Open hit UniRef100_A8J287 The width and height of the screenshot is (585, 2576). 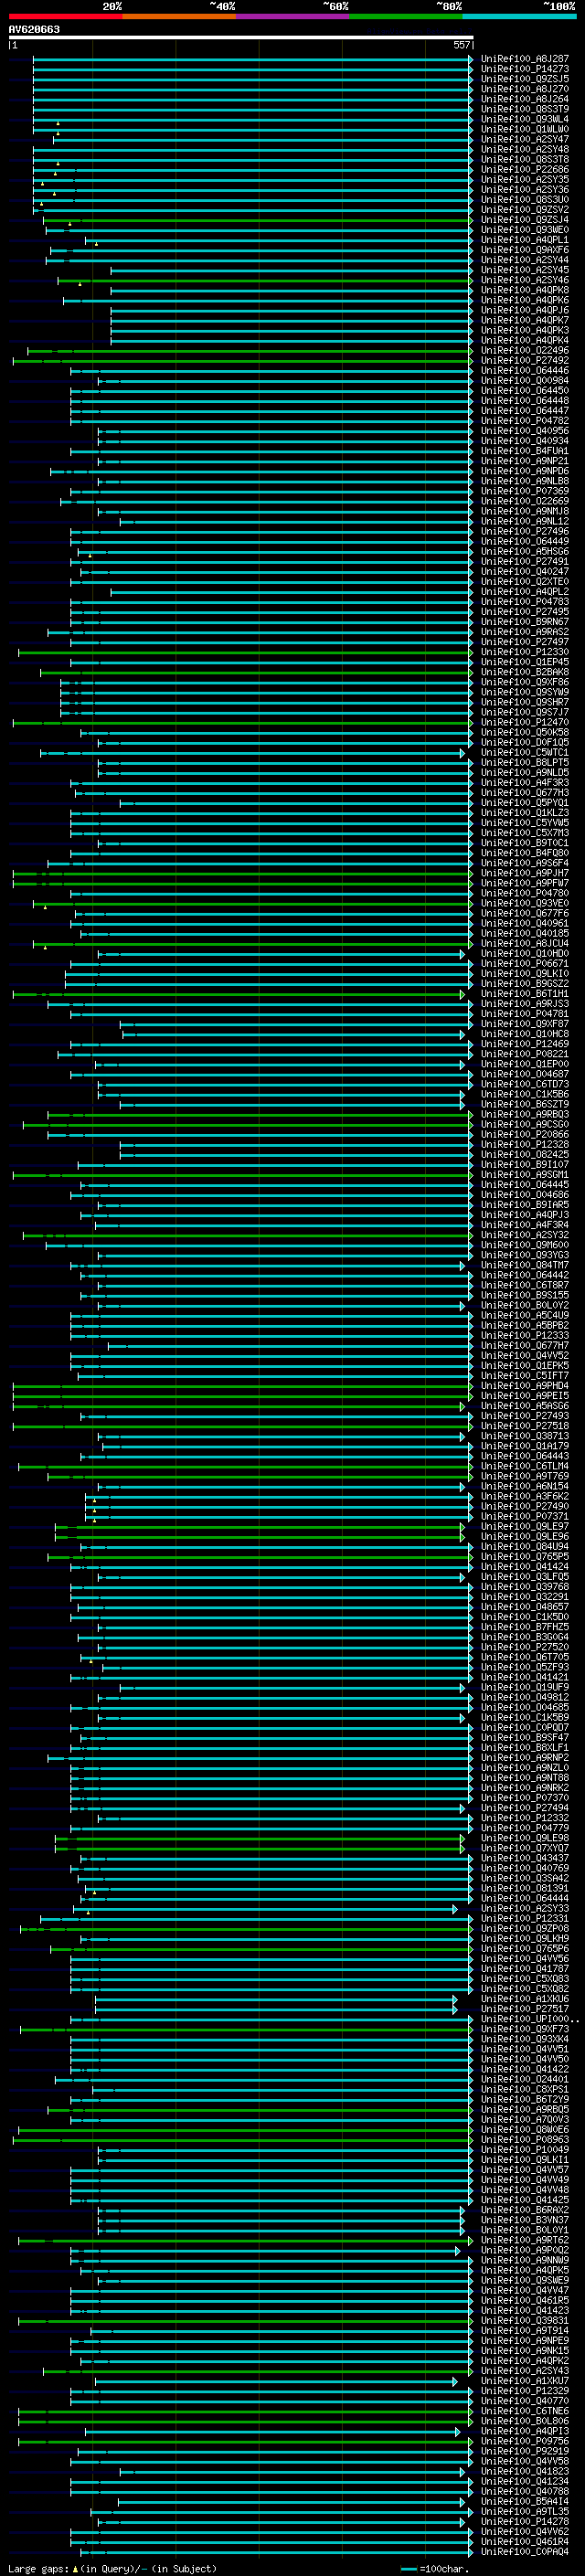(x=524, y=59)
